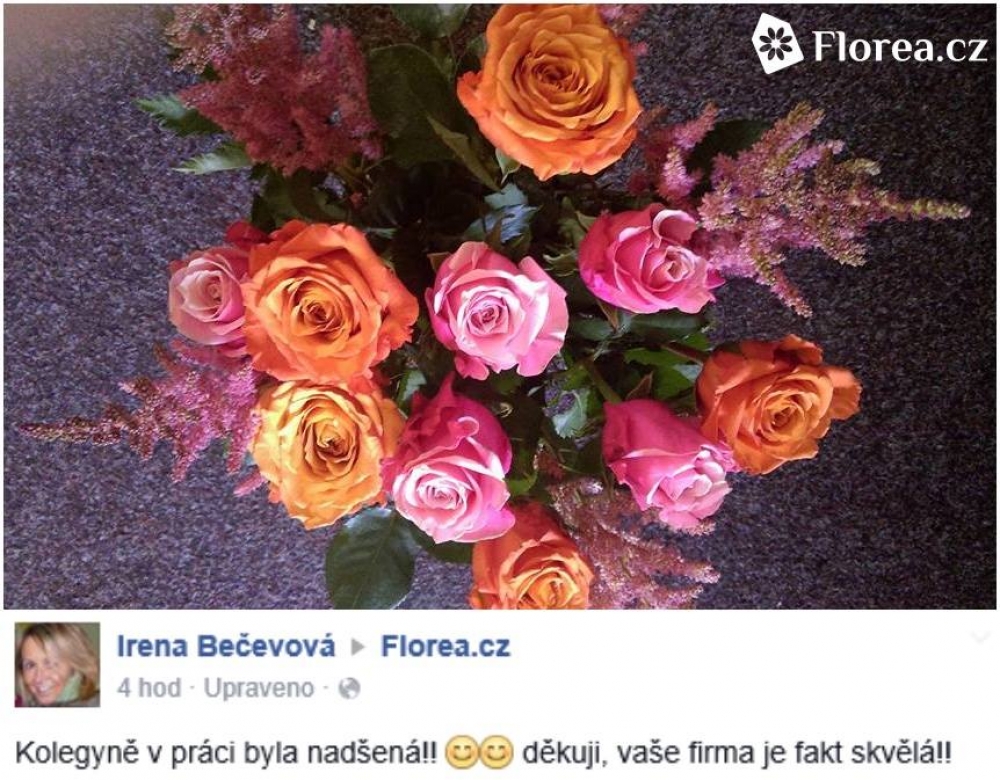Select the text "Kolegyně v práci byla nadšená!!"
Image resolution: width=1000 pixels, height=780 pixels.
pos(226,753)
